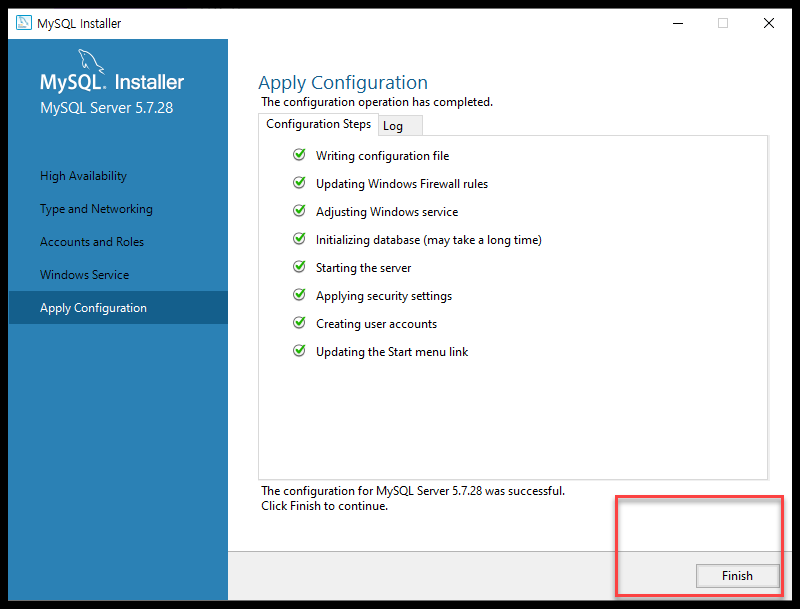Click check icon for Adjusting Windows service

pyautogui.click(x=299, y=211)
